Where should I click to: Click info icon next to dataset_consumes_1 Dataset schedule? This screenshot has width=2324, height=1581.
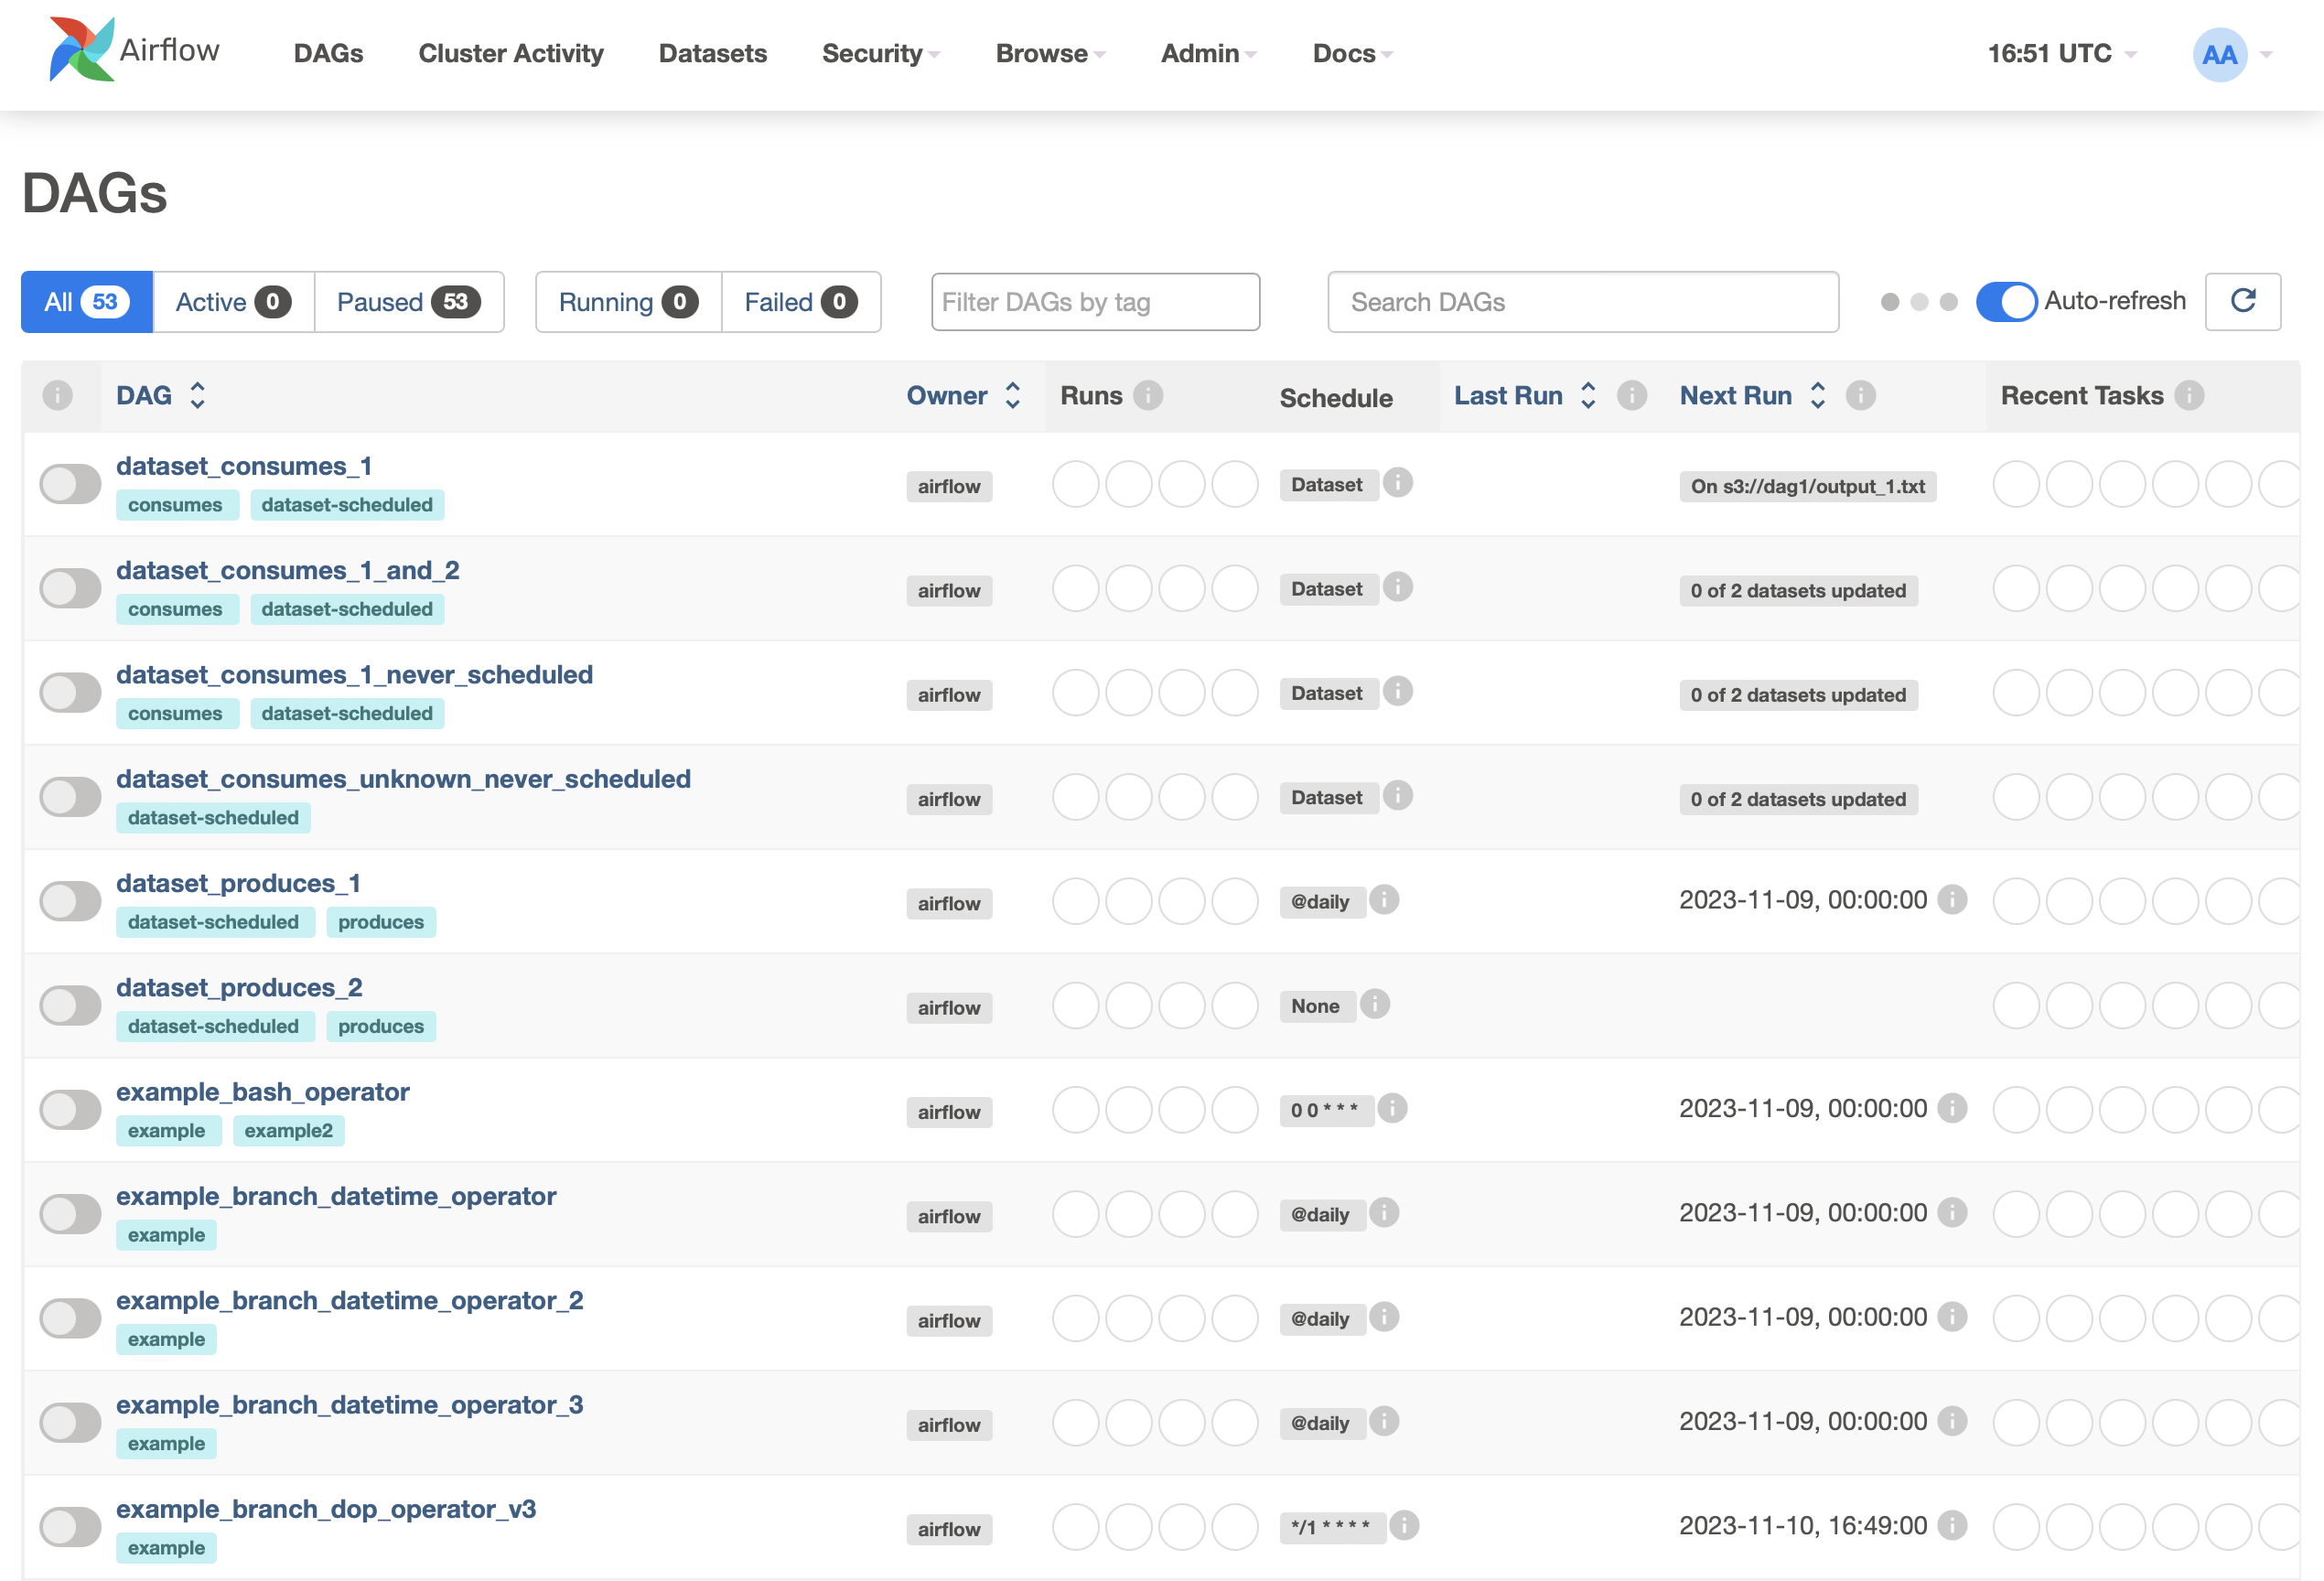[x=1398, y=484]
